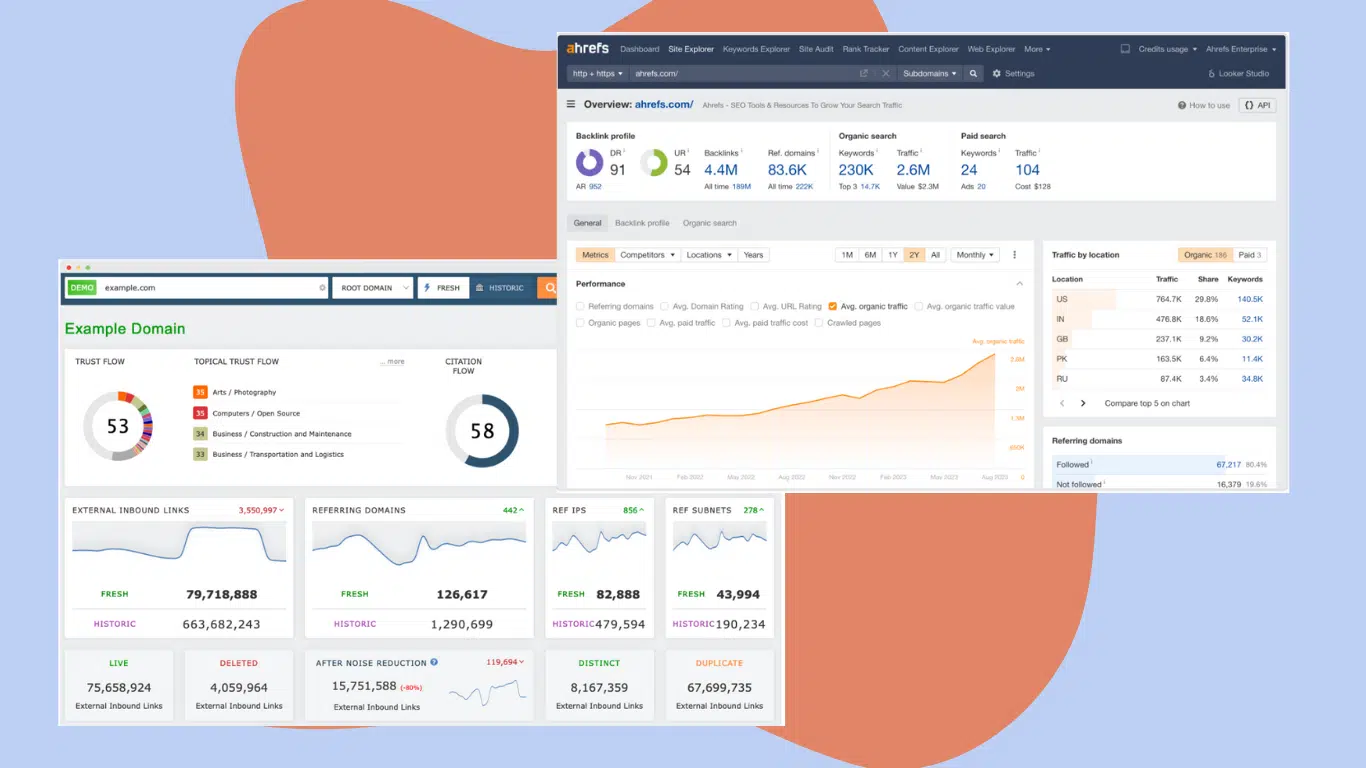Click the Years button
1366x768 pixels.
tap(754, 255)
